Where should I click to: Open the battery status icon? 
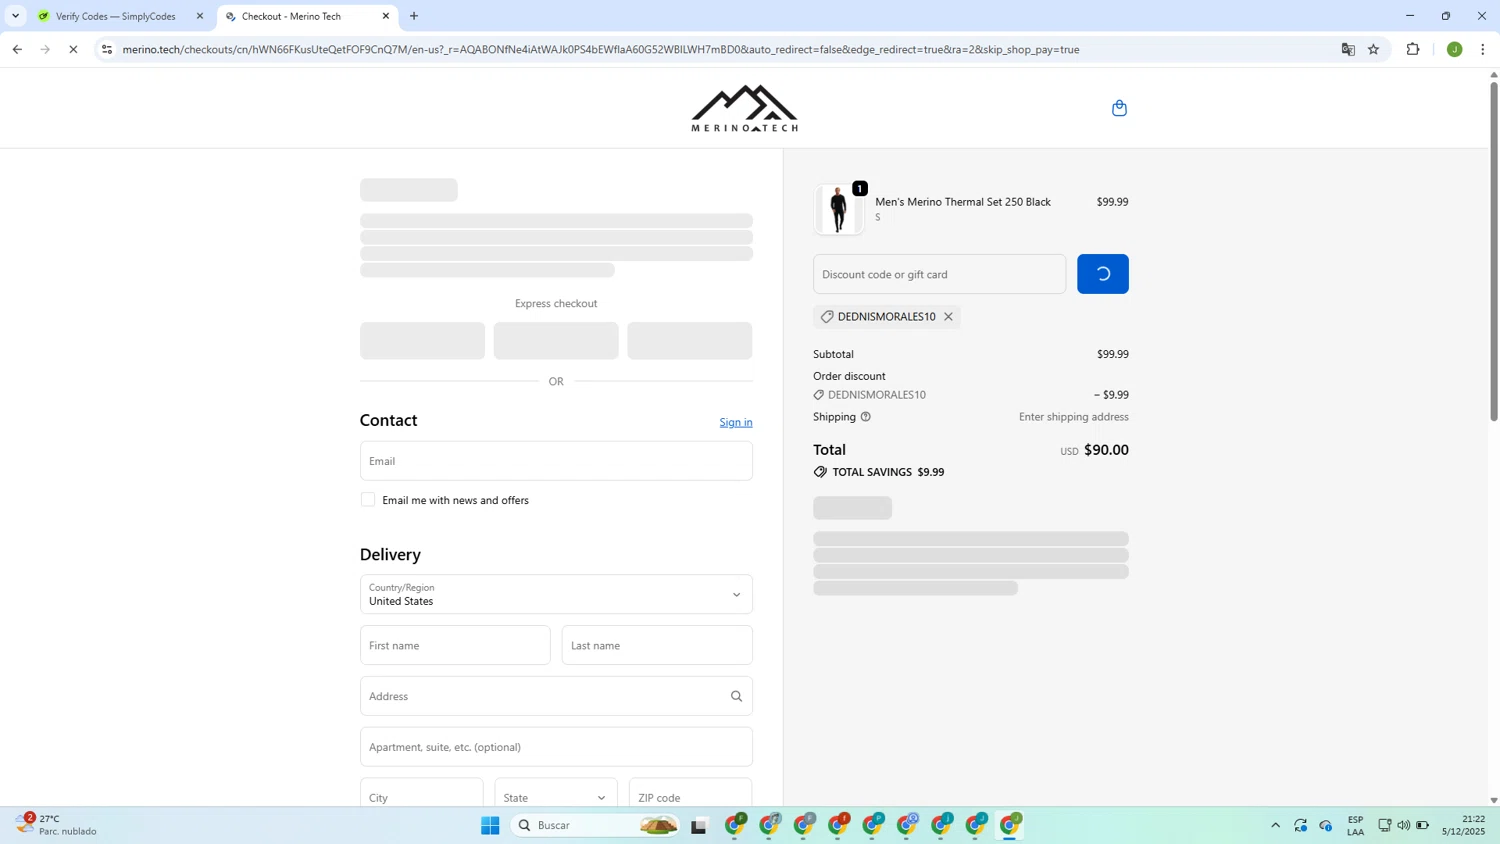[x=1423, y=825]
